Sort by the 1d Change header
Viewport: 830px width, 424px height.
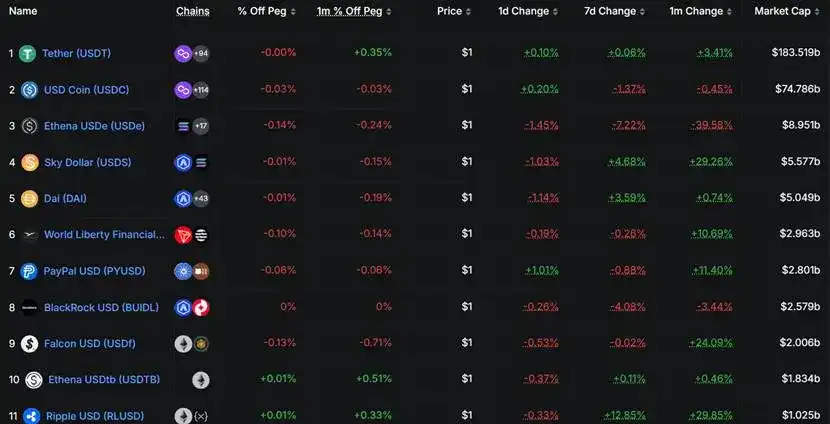(x=524, y=11)
